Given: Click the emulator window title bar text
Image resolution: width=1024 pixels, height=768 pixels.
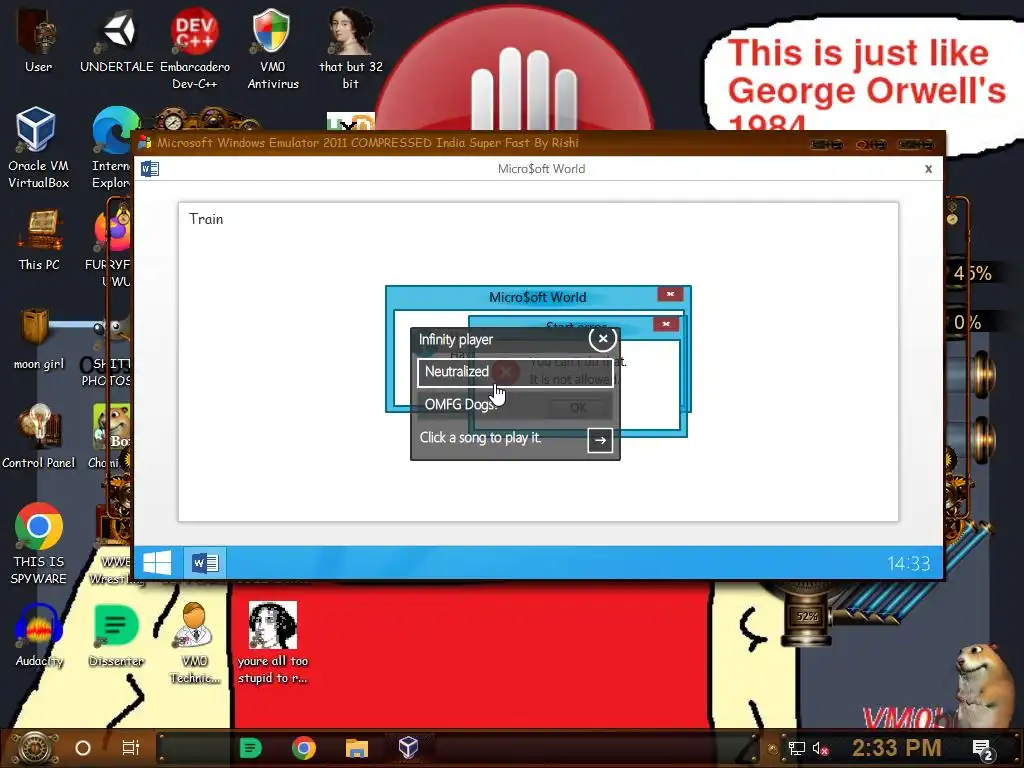Looking at the screenshot, I should click(x=368, y=143).
